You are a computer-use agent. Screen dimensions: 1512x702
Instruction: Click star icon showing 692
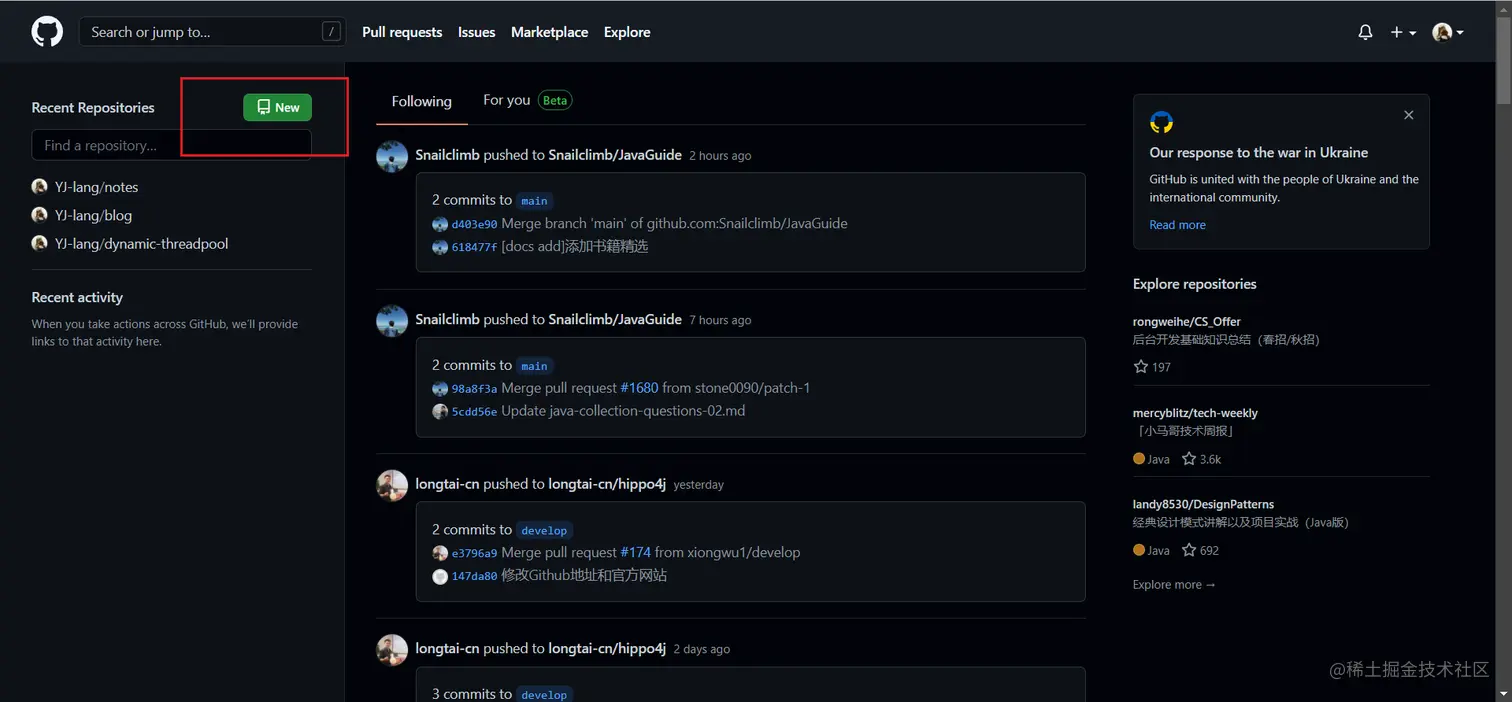1189,550
